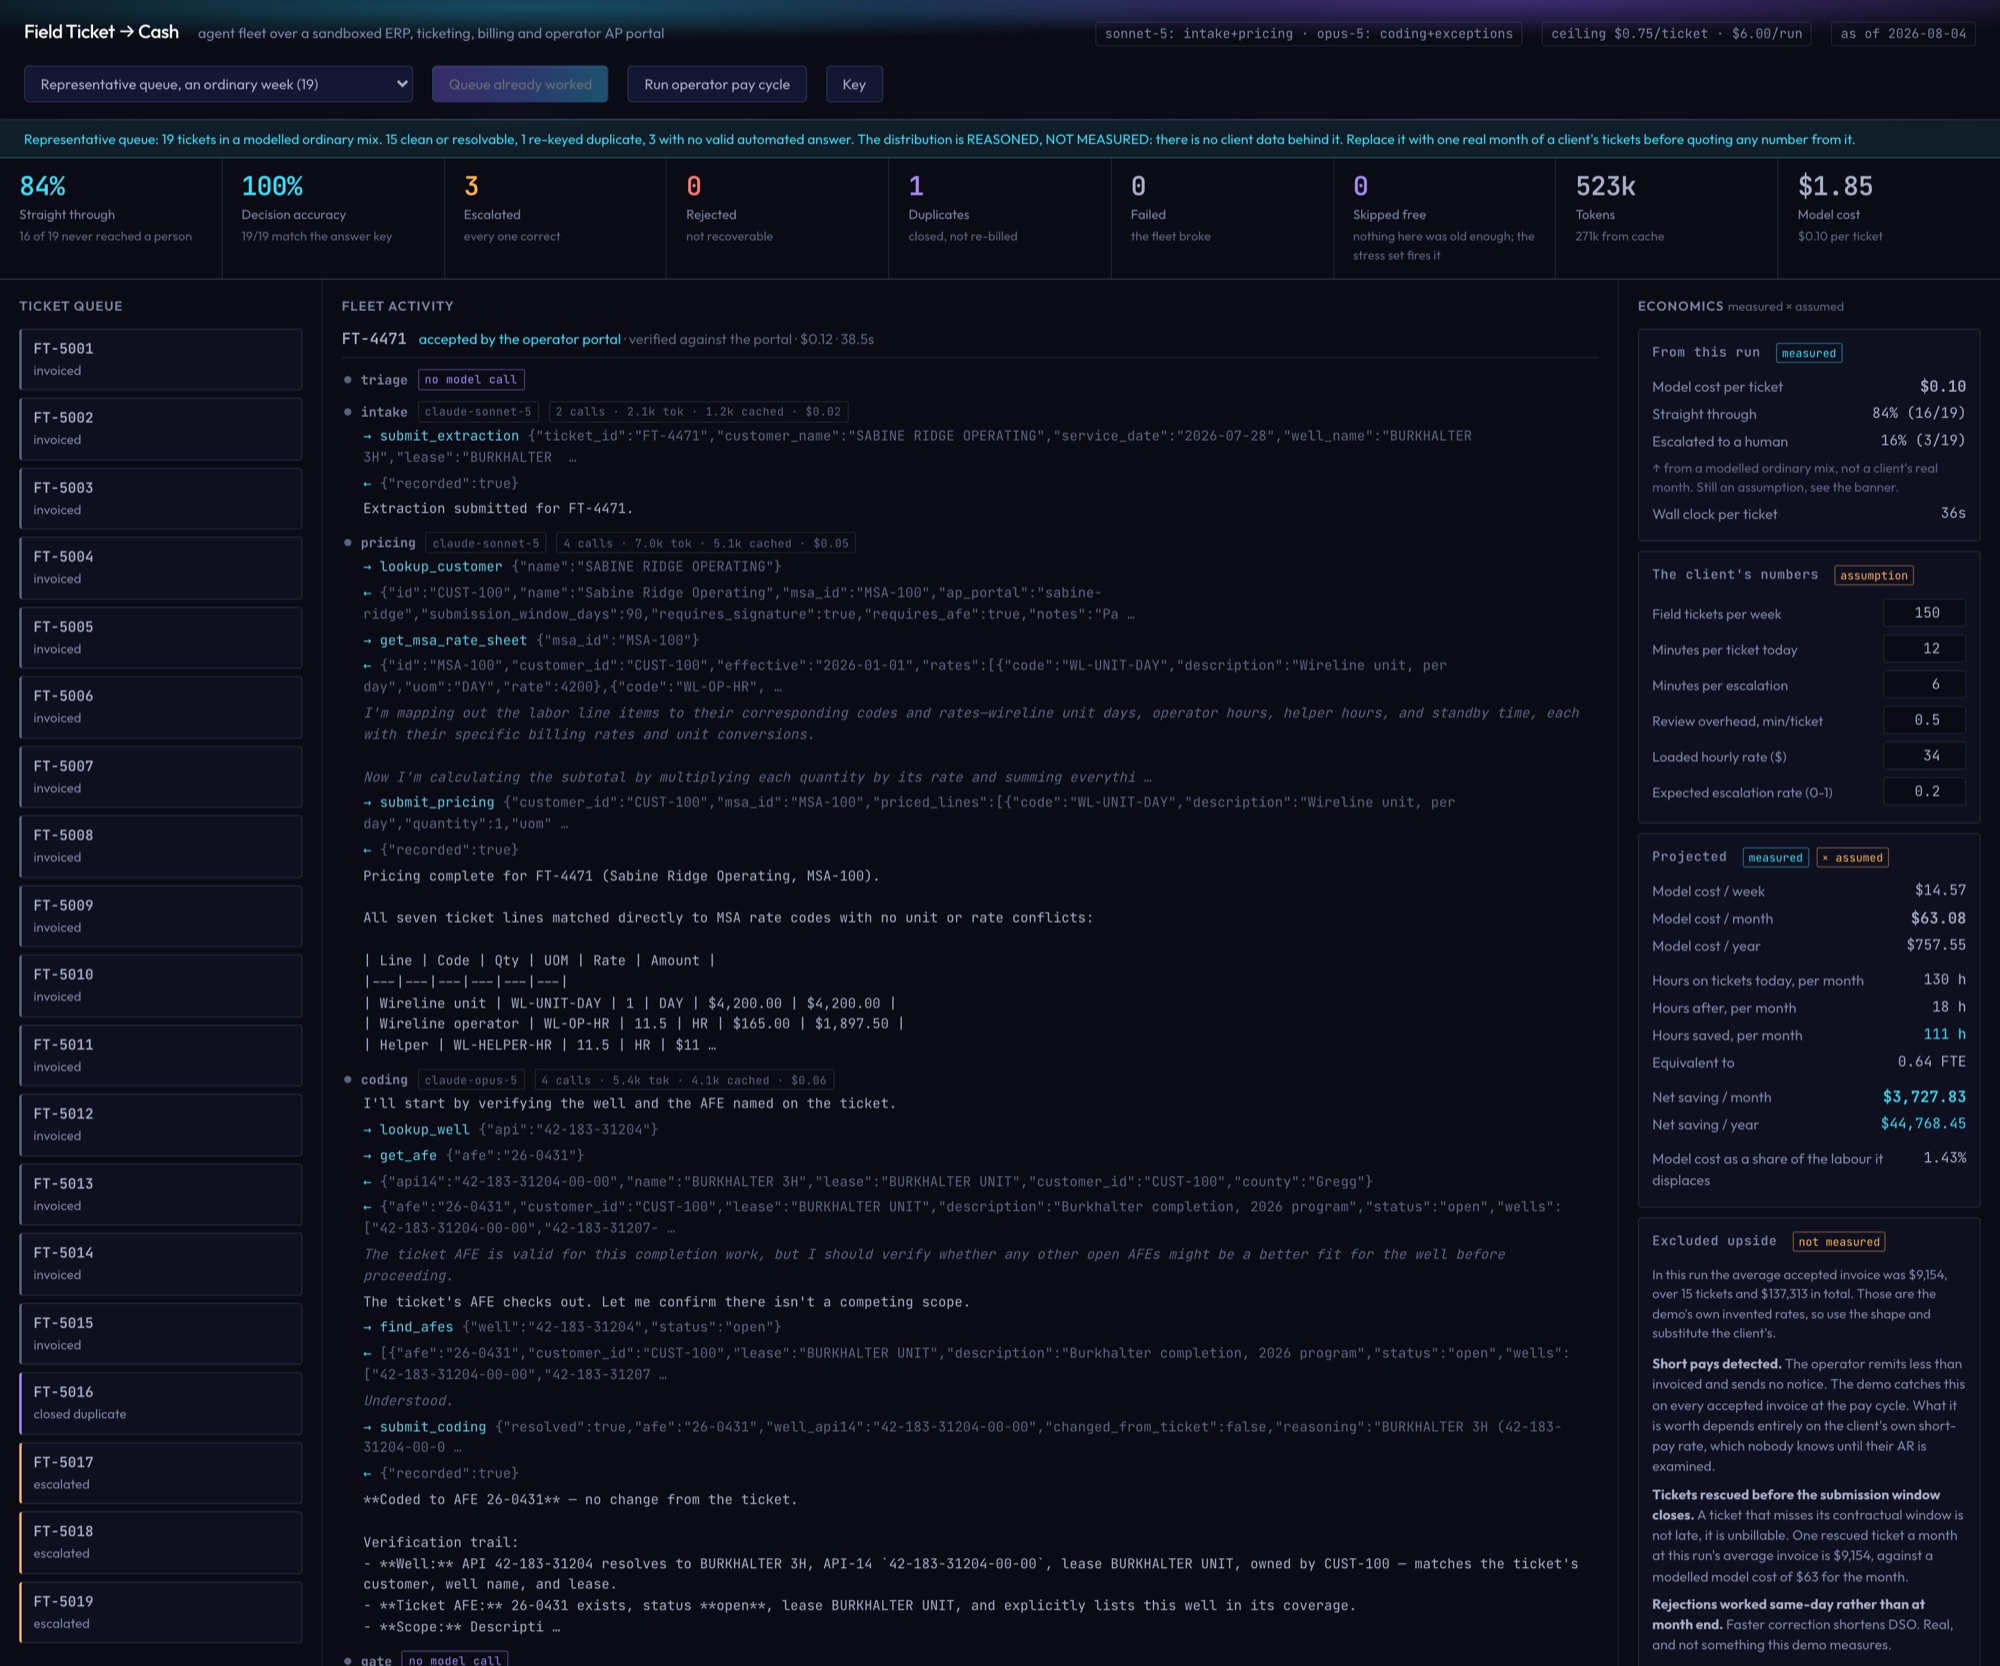Viewport: 2000px width, 1666px height.
Task: Select ticket FT-5012 in the queue
Action: pyautogui.click(x=160, y=1123)
